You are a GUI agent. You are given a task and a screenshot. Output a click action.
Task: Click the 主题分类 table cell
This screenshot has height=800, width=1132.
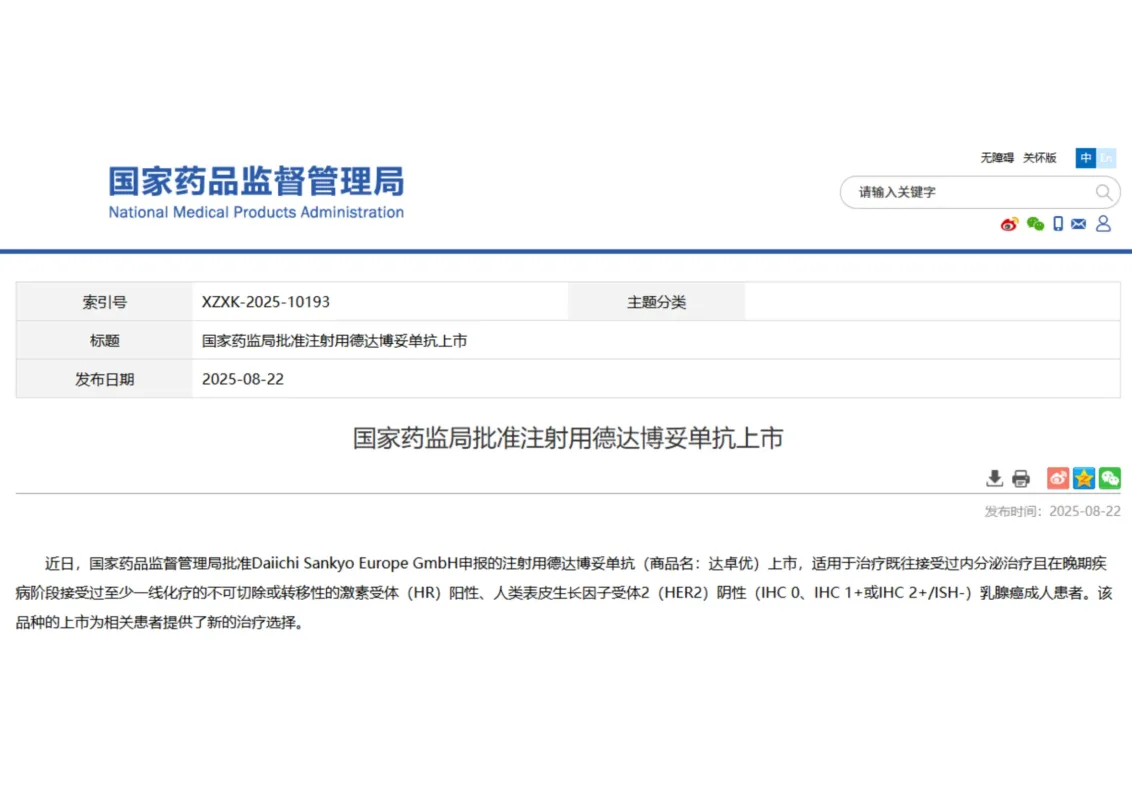(x=656, y=301)
